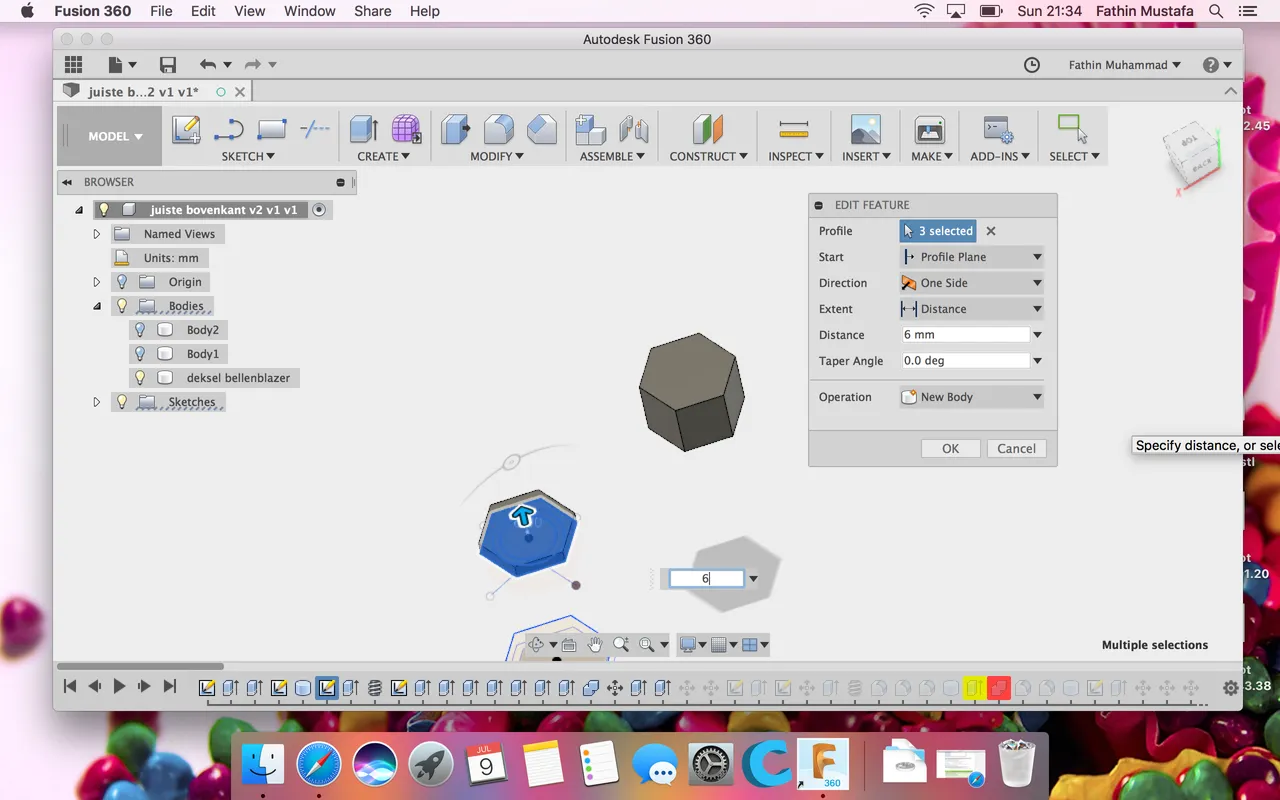
Task: Clear the profile selection X
Action: coord(991,231)
